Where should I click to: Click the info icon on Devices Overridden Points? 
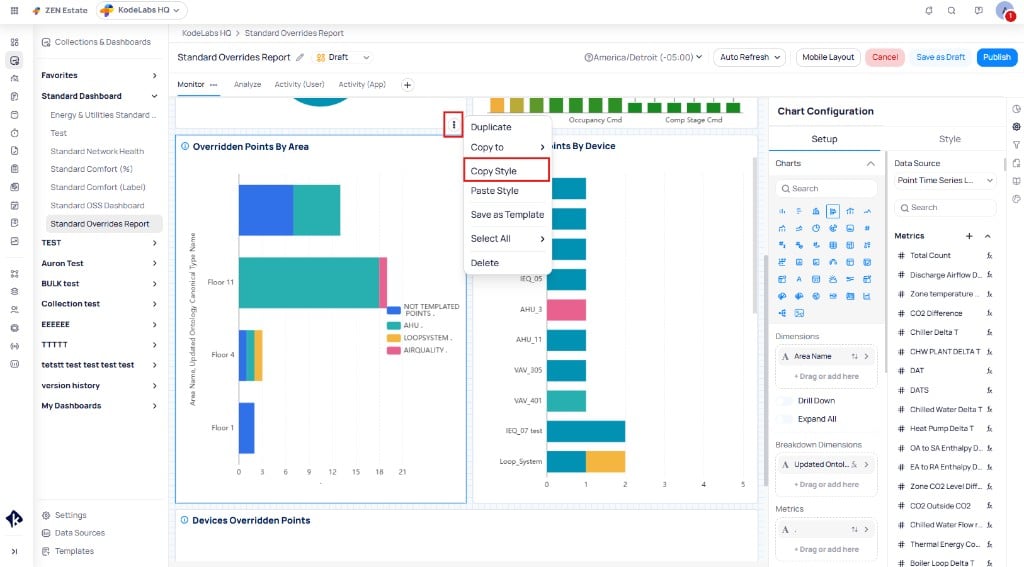[184, 520]
